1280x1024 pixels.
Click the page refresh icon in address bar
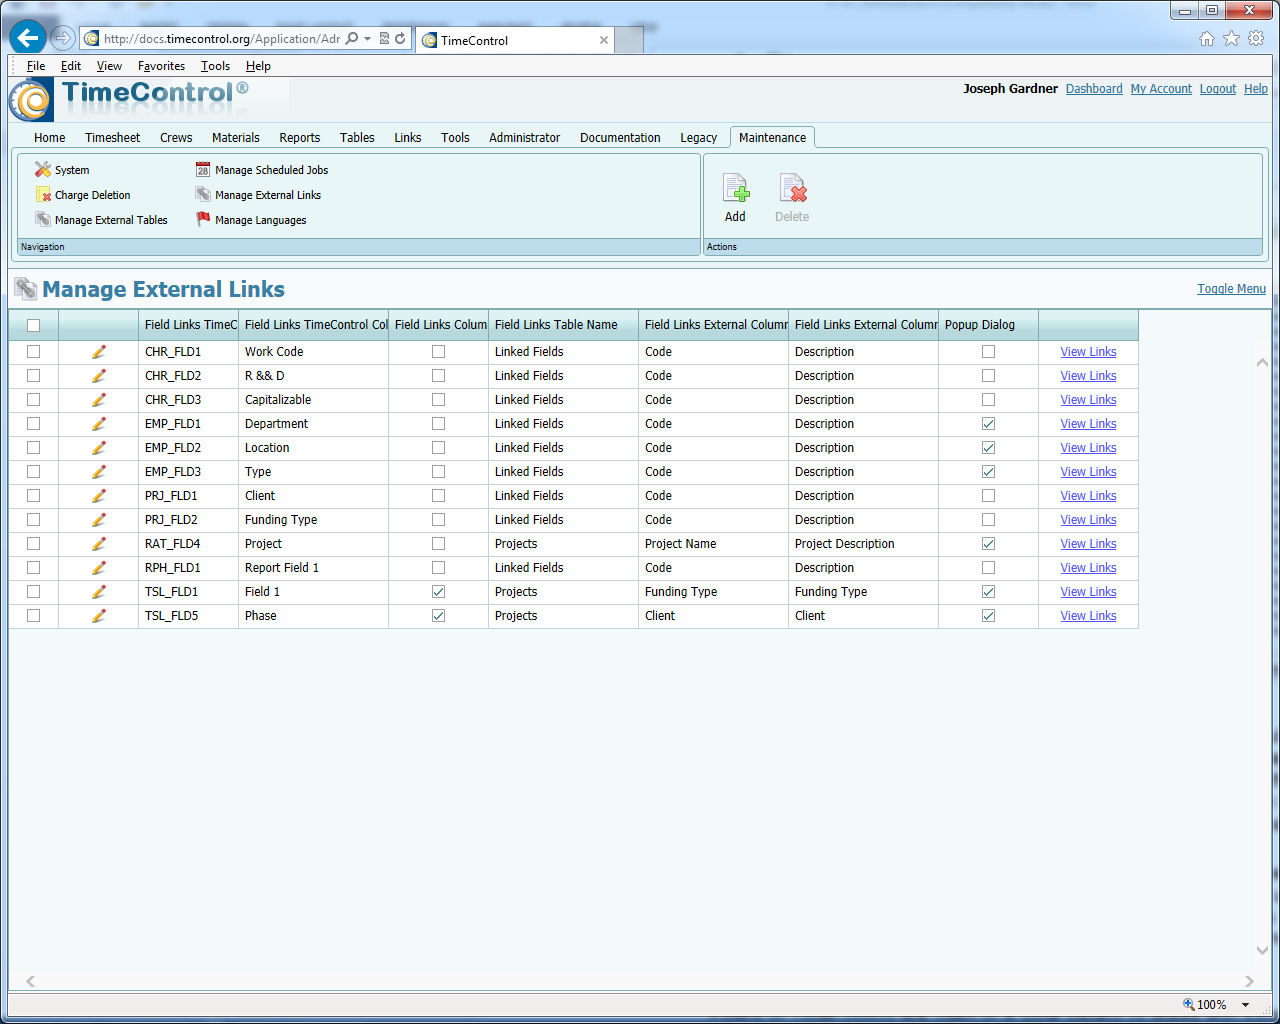pyautogui.click(x=400, y=39)
